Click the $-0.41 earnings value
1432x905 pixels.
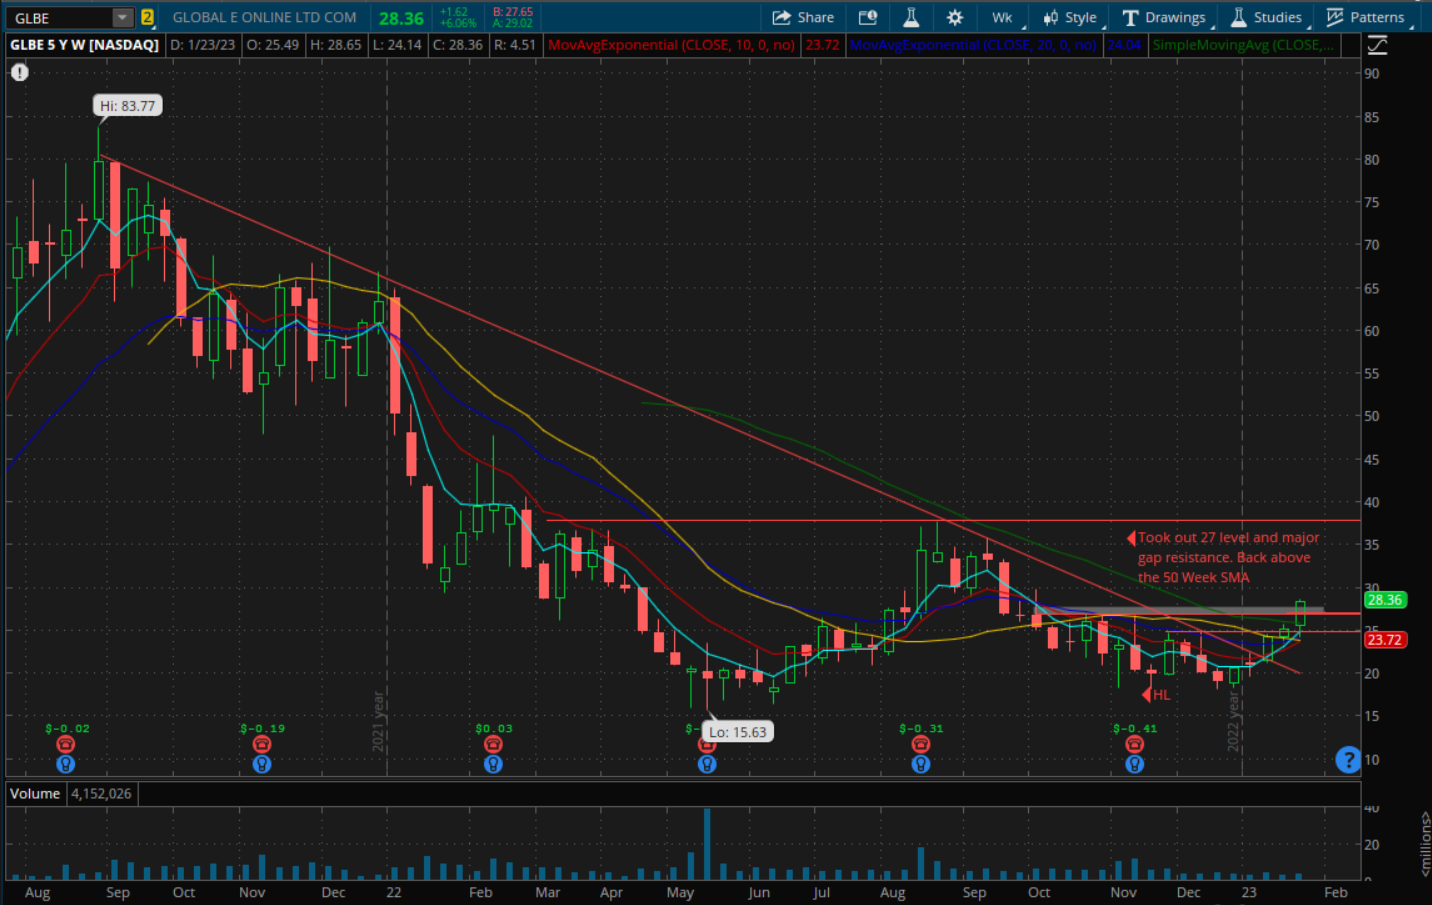click(x=1135, y=728)
